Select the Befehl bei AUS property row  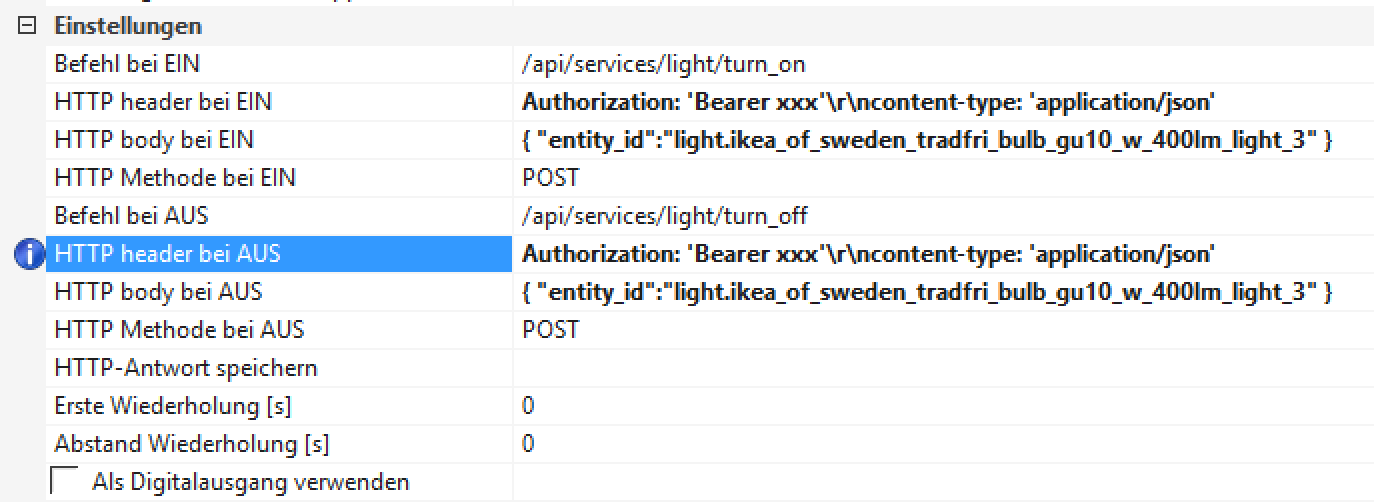(x=131, y=216)
